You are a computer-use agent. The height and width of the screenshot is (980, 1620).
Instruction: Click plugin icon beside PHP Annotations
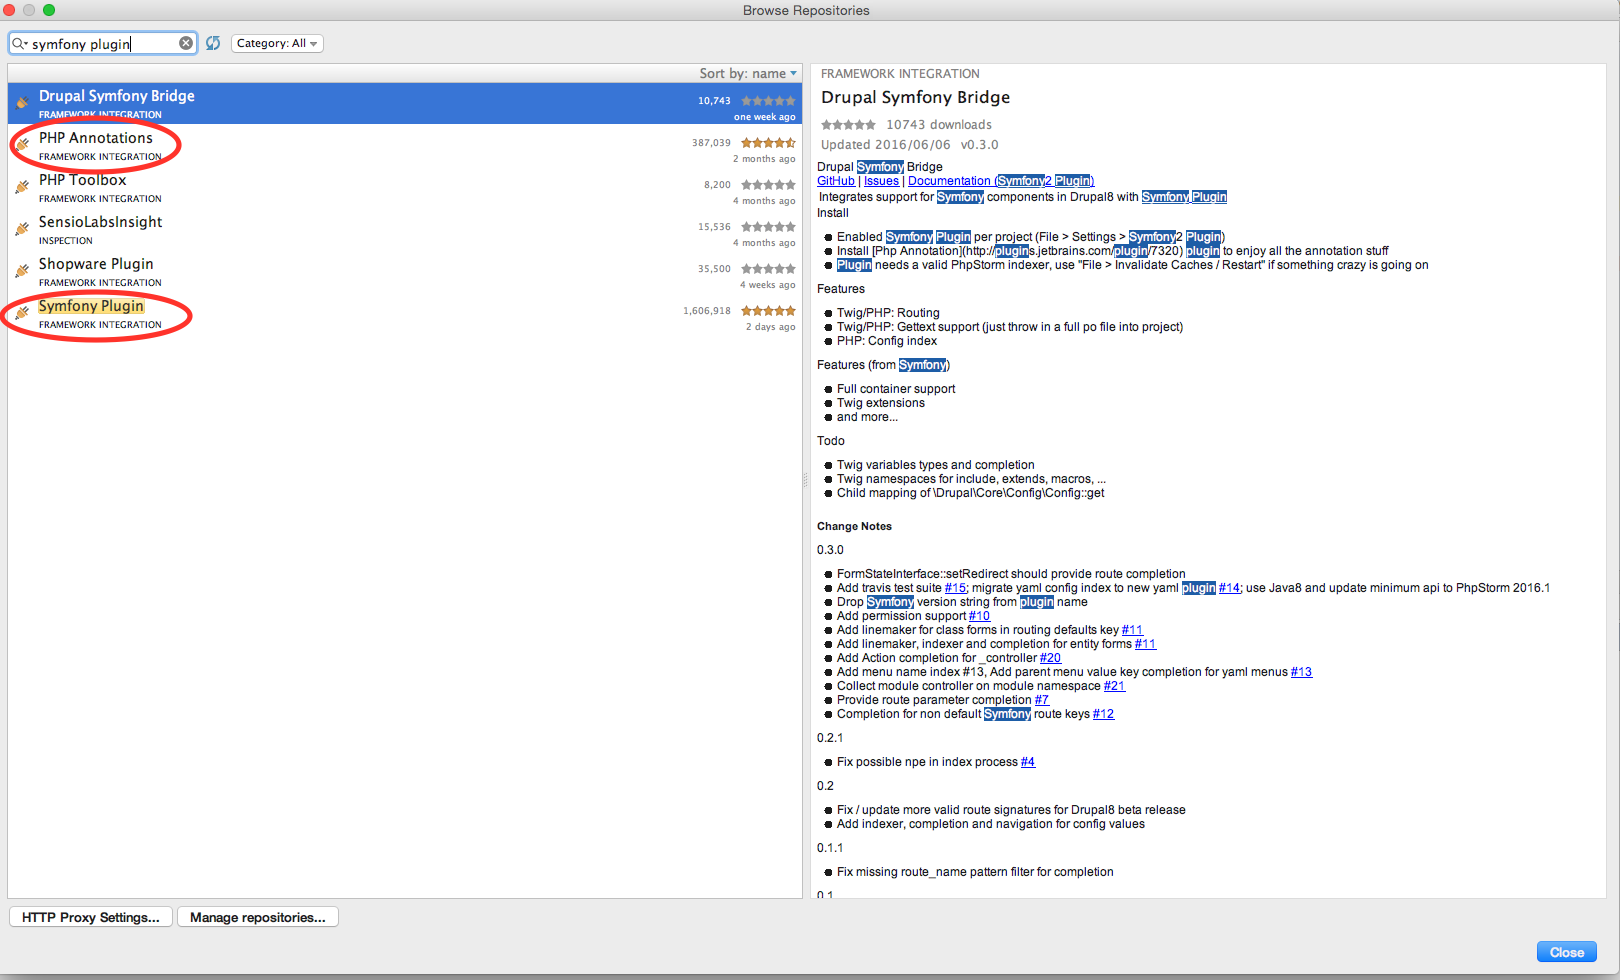coord(22,145)
